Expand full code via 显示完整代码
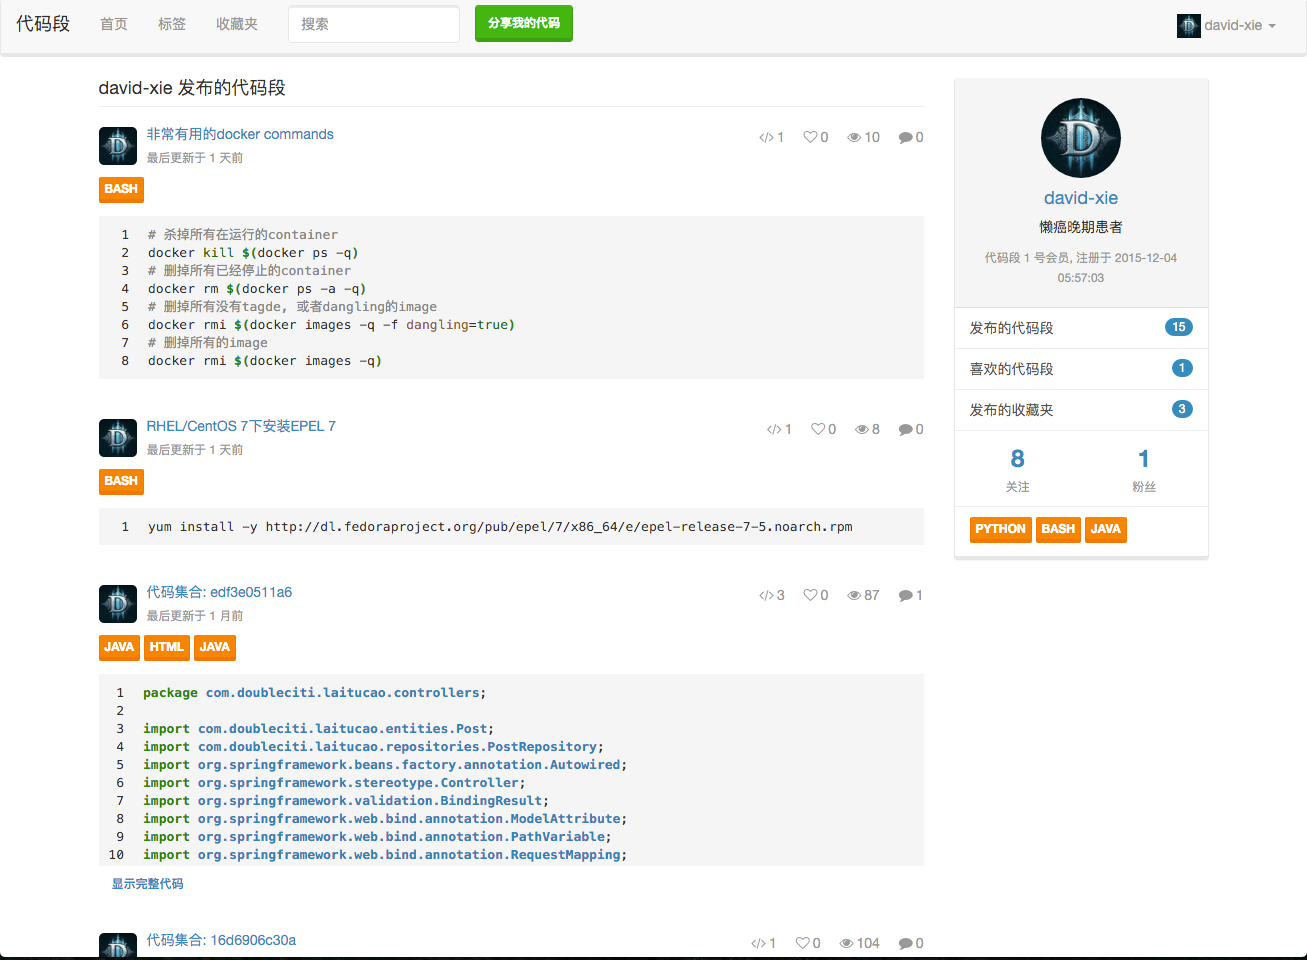 point(147,884)
